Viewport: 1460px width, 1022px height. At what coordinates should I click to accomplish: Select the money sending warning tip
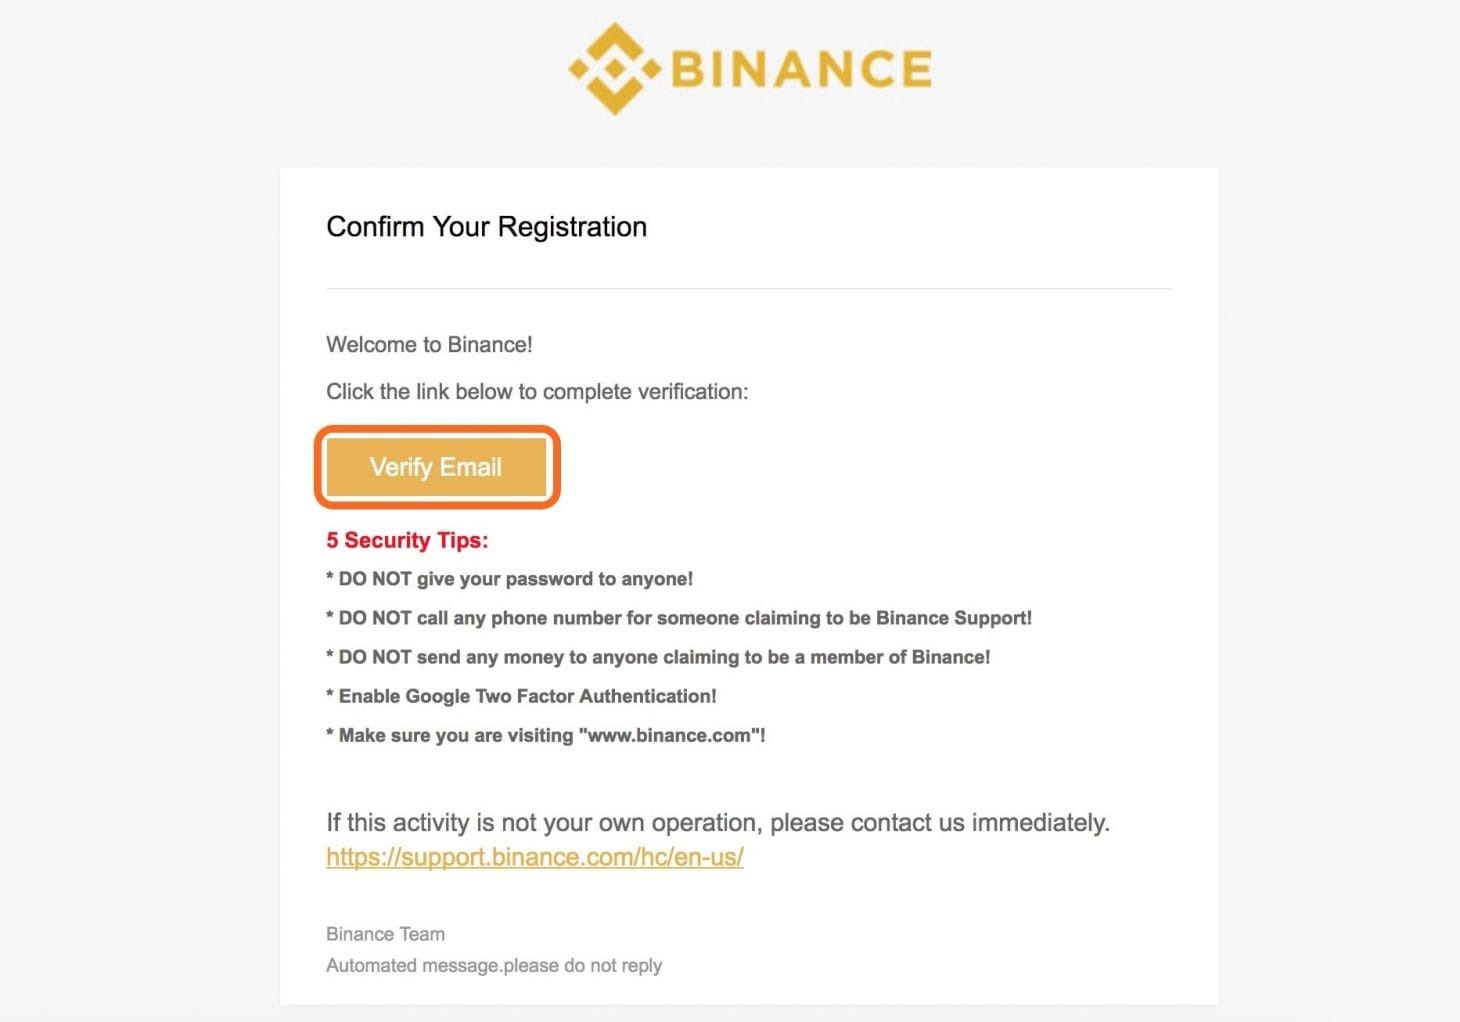[x=658, y=657]
